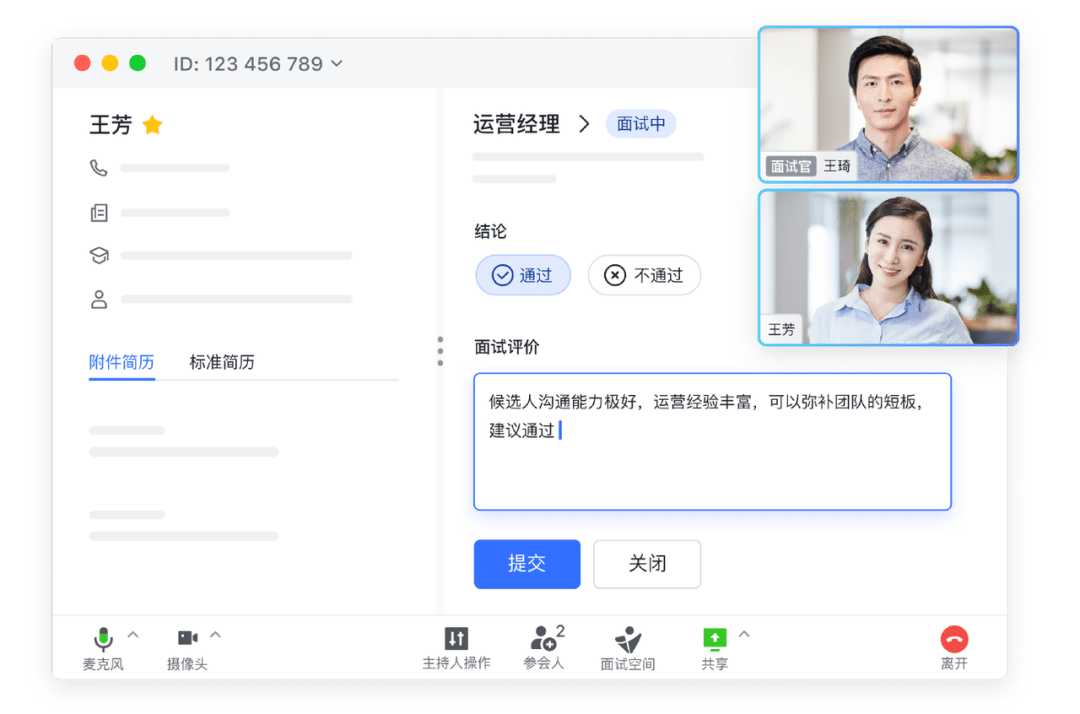Select 不通过 conclusion option
Screen dimensions: 1080x714
pyautogui.click(x=644, y=275)
